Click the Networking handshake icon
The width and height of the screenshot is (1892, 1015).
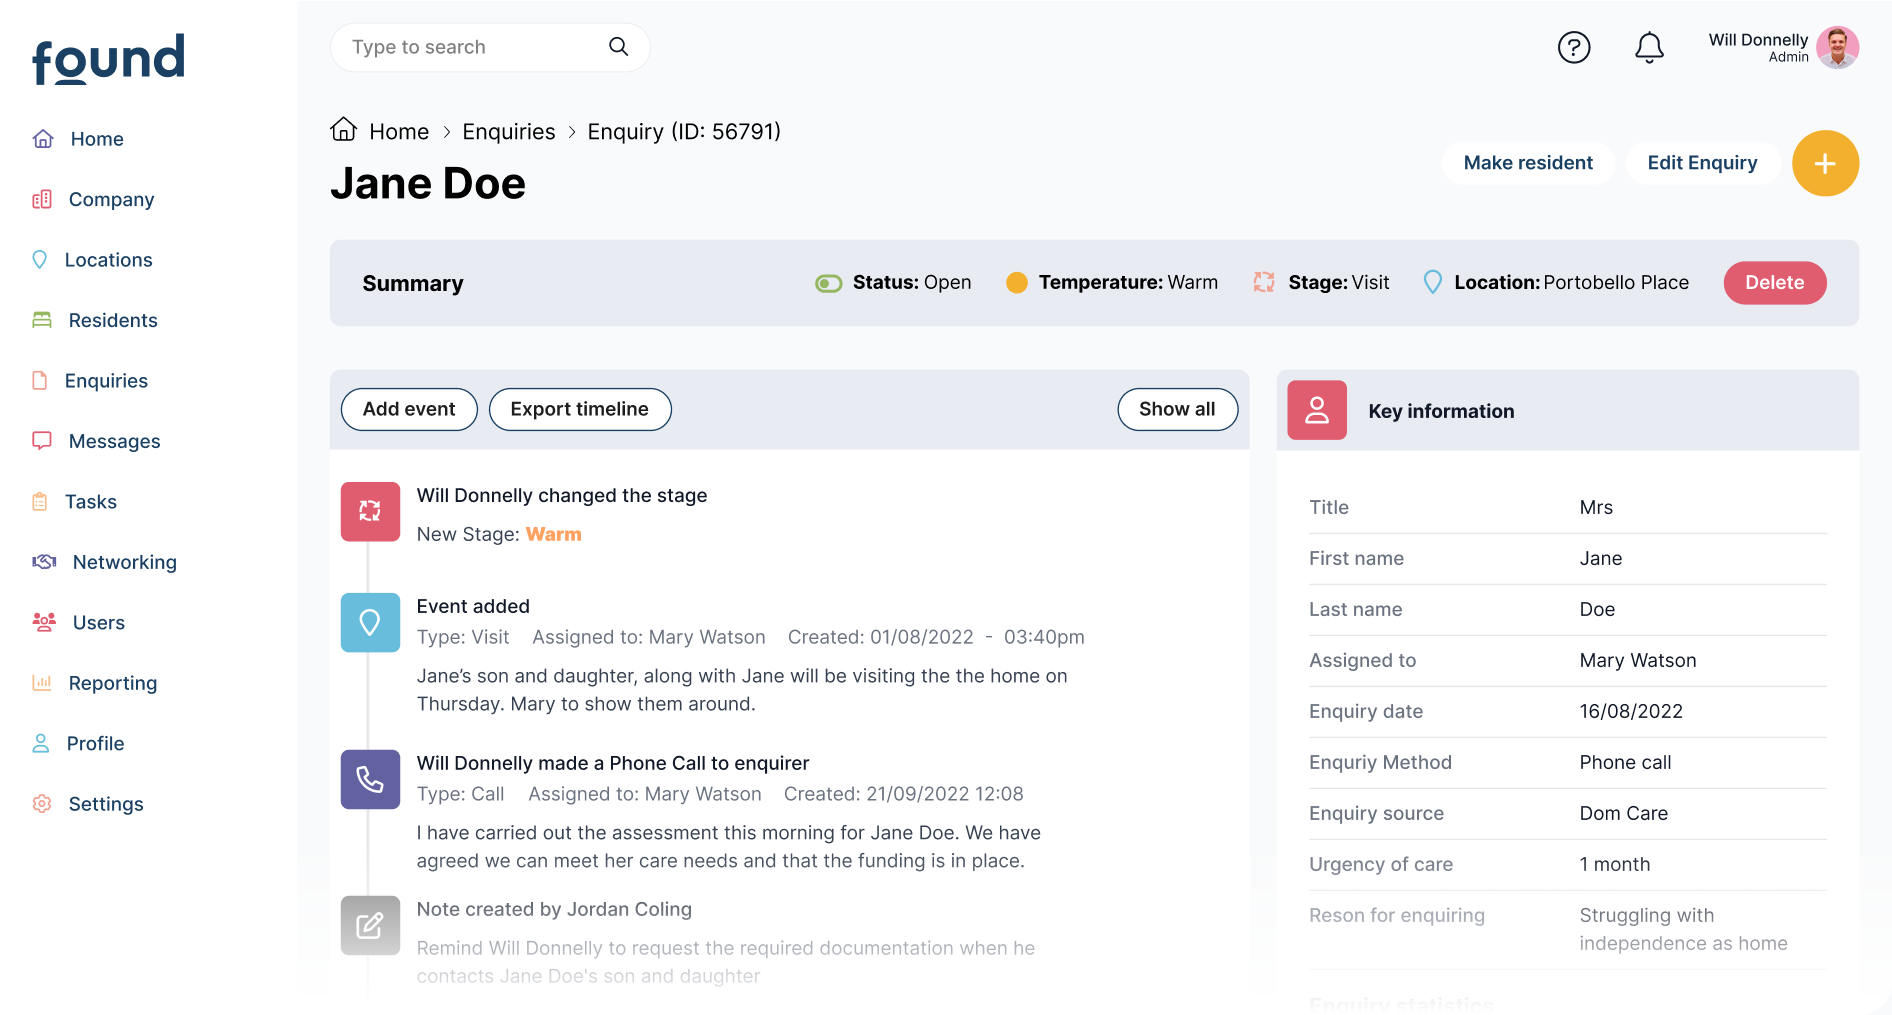(x=42, y=561)
